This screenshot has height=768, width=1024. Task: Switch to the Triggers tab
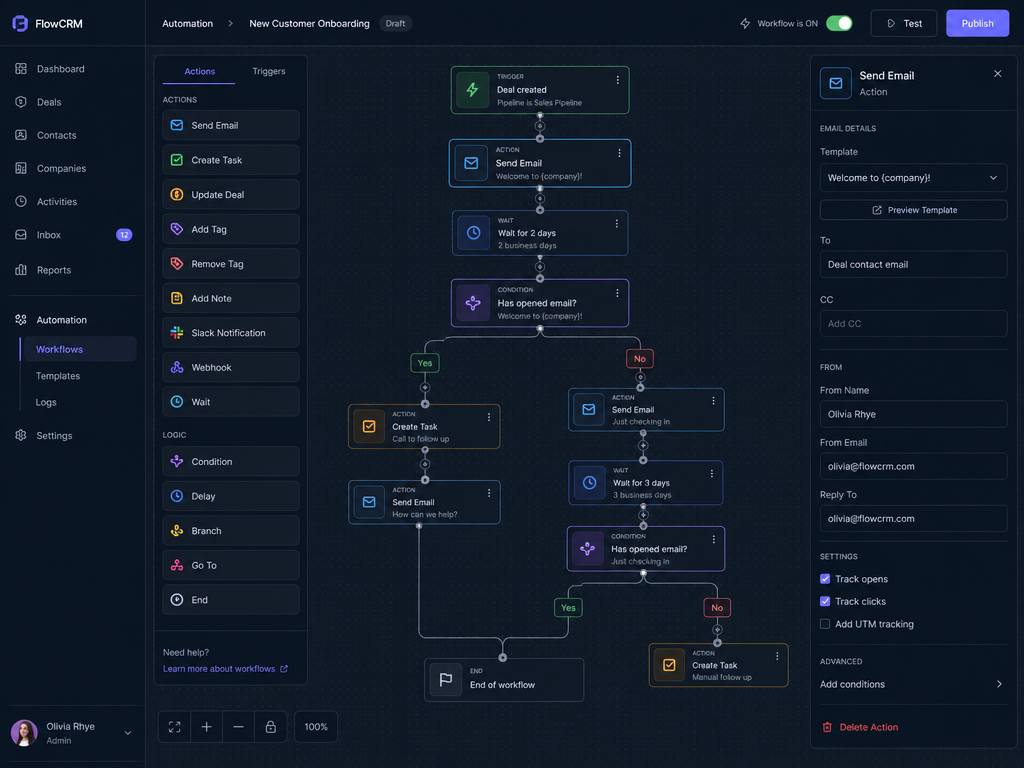pos(269,71)
